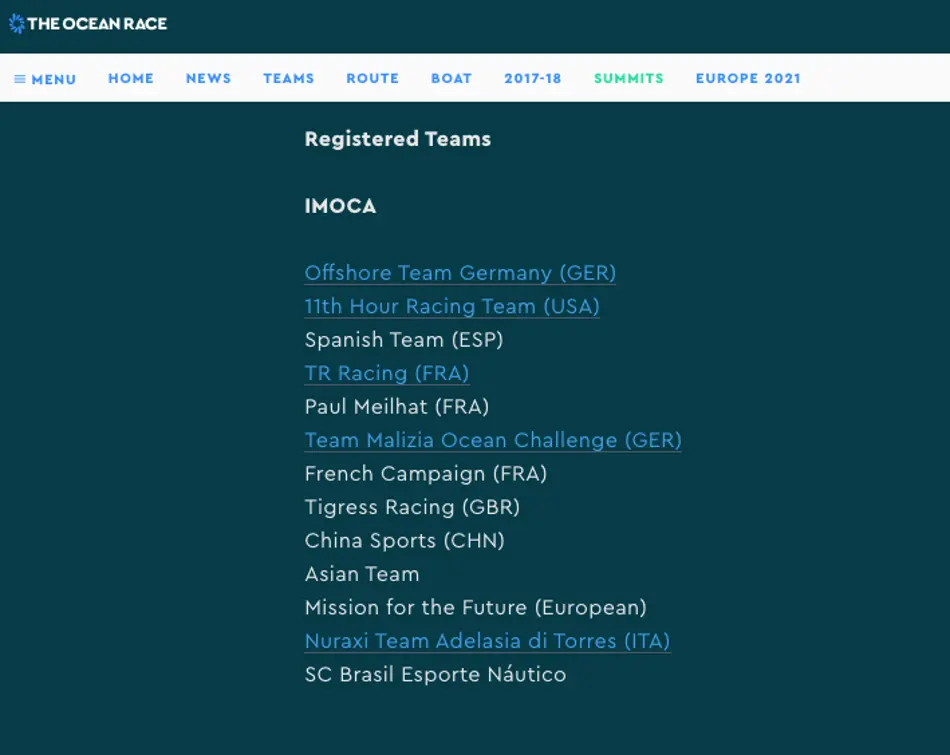Open the Offshore Team Germany (GER) link

[460, 273]
